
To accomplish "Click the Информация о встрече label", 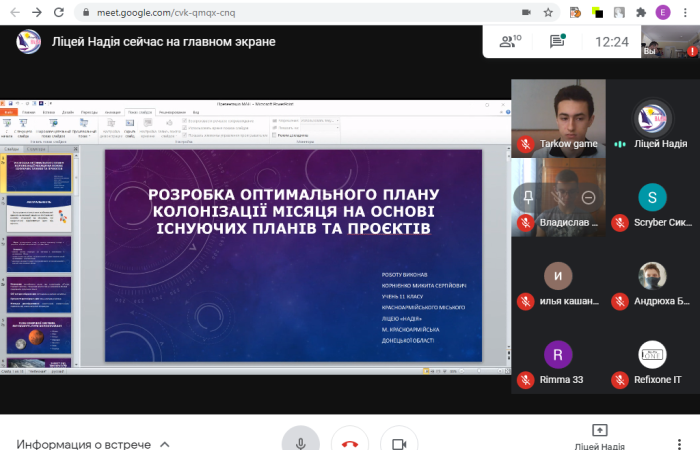I will click(x=83, y=444).
